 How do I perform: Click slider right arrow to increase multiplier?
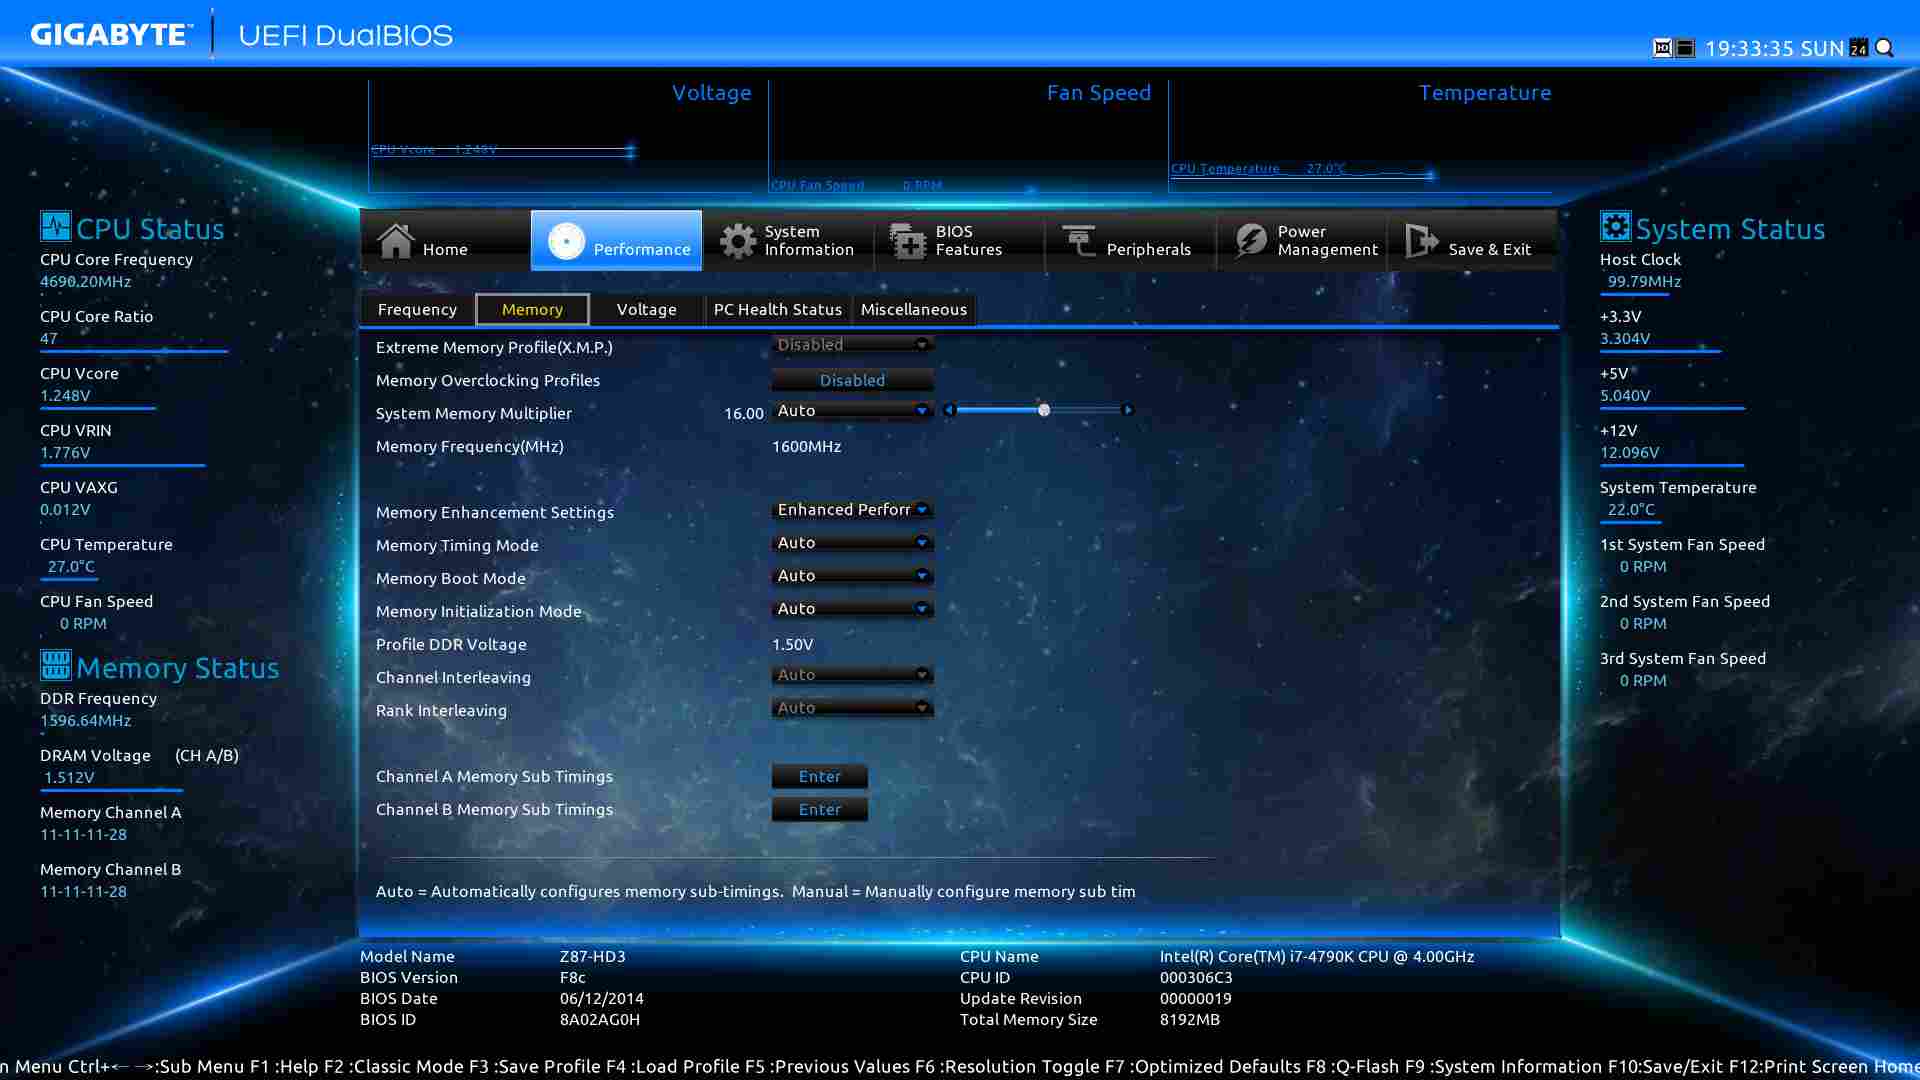point(1128,410)
